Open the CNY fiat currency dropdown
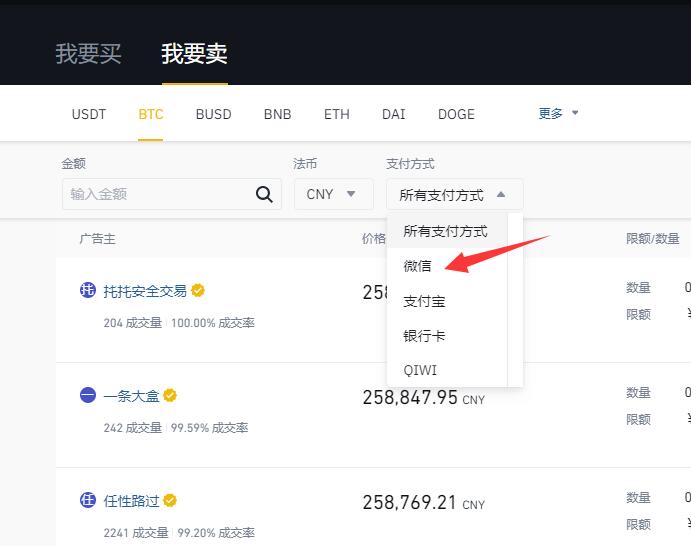691x546 pixels. pyautogui.click(x=334, y=194)
